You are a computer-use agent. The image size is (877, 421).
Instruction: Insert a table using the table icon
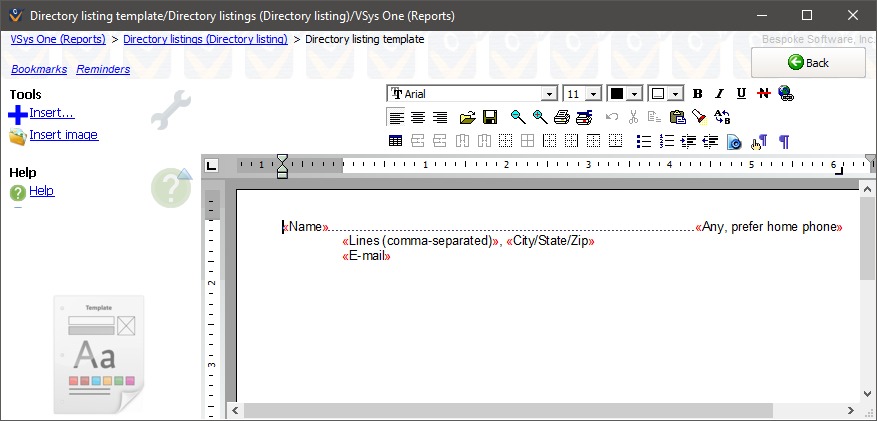coord(395,141)
